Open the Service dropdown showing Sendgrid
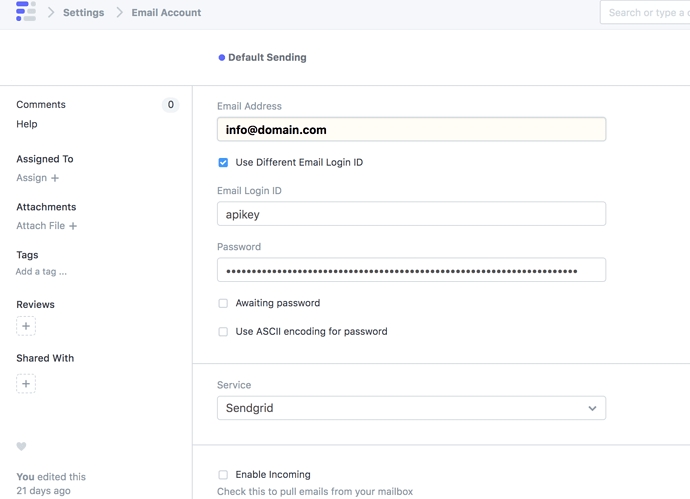This screenshot has height=499, width=690. coord(411,408)
